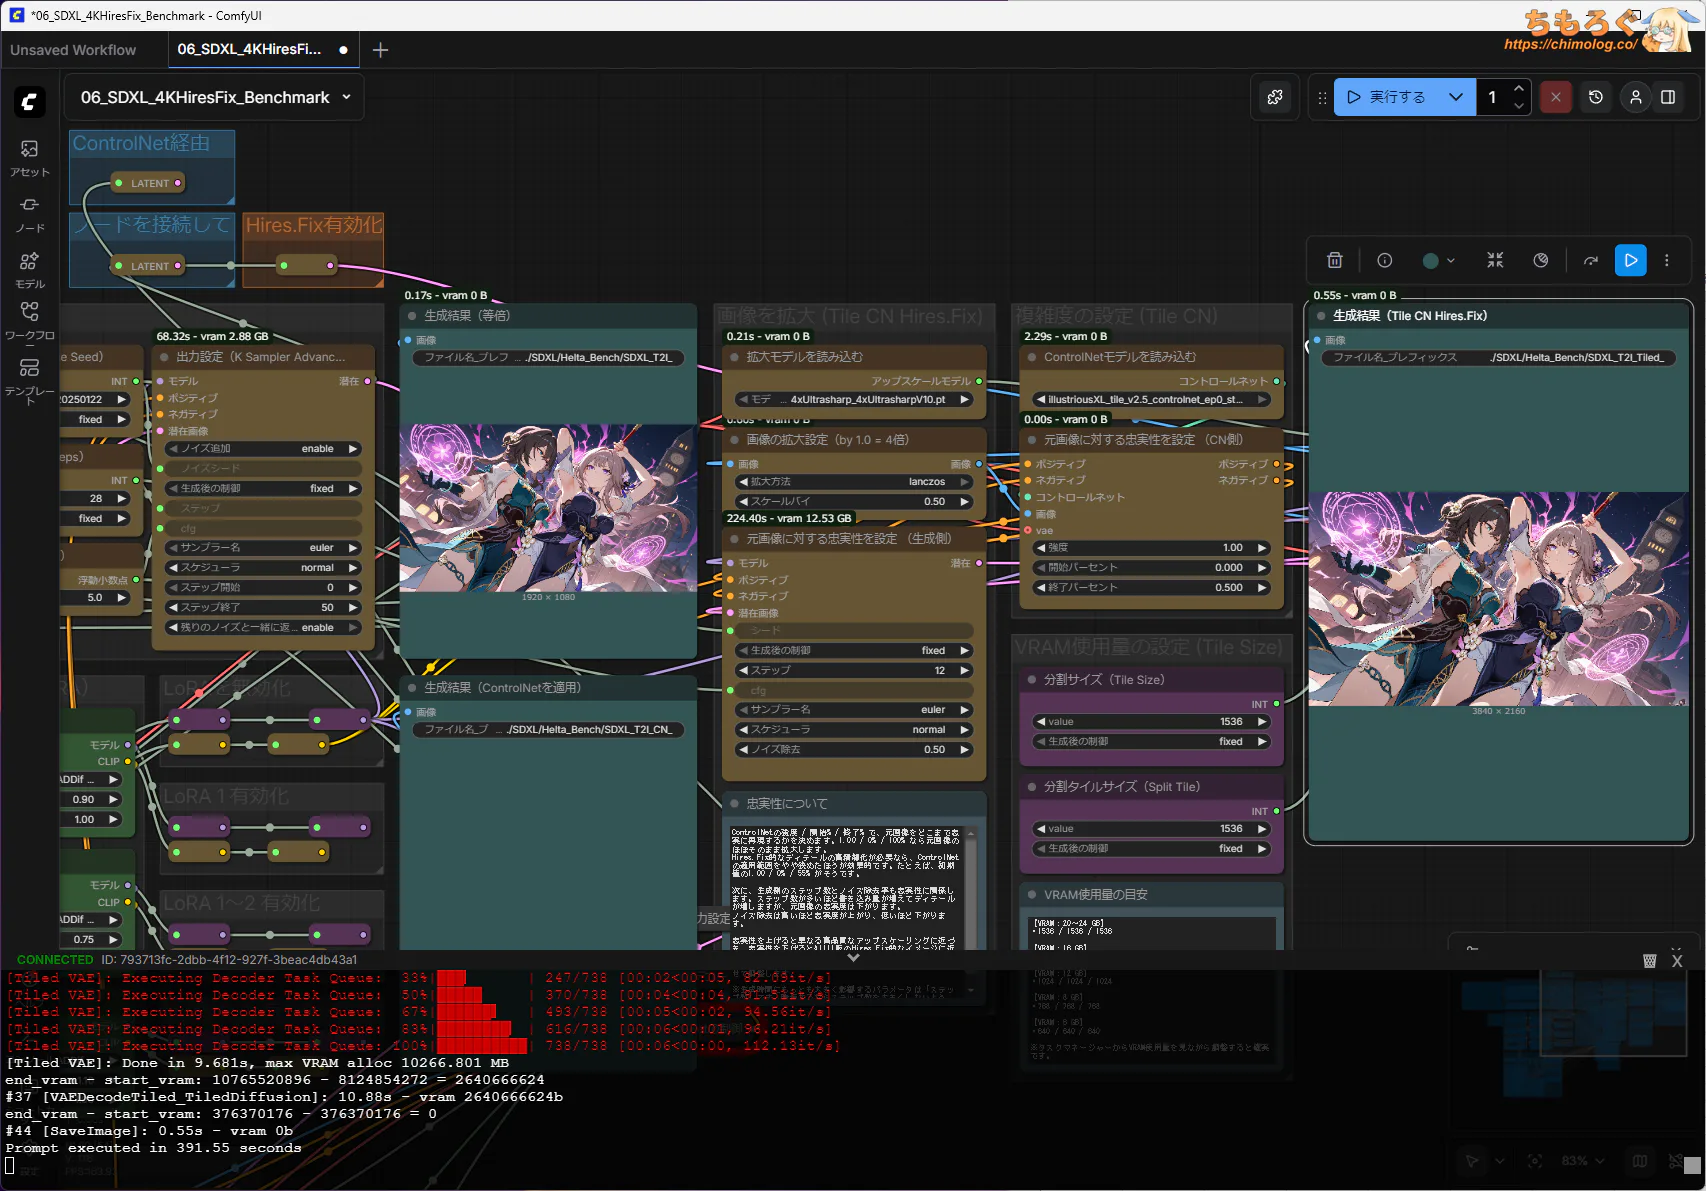Increase the batch count with the up stepper

point(1519,88)
